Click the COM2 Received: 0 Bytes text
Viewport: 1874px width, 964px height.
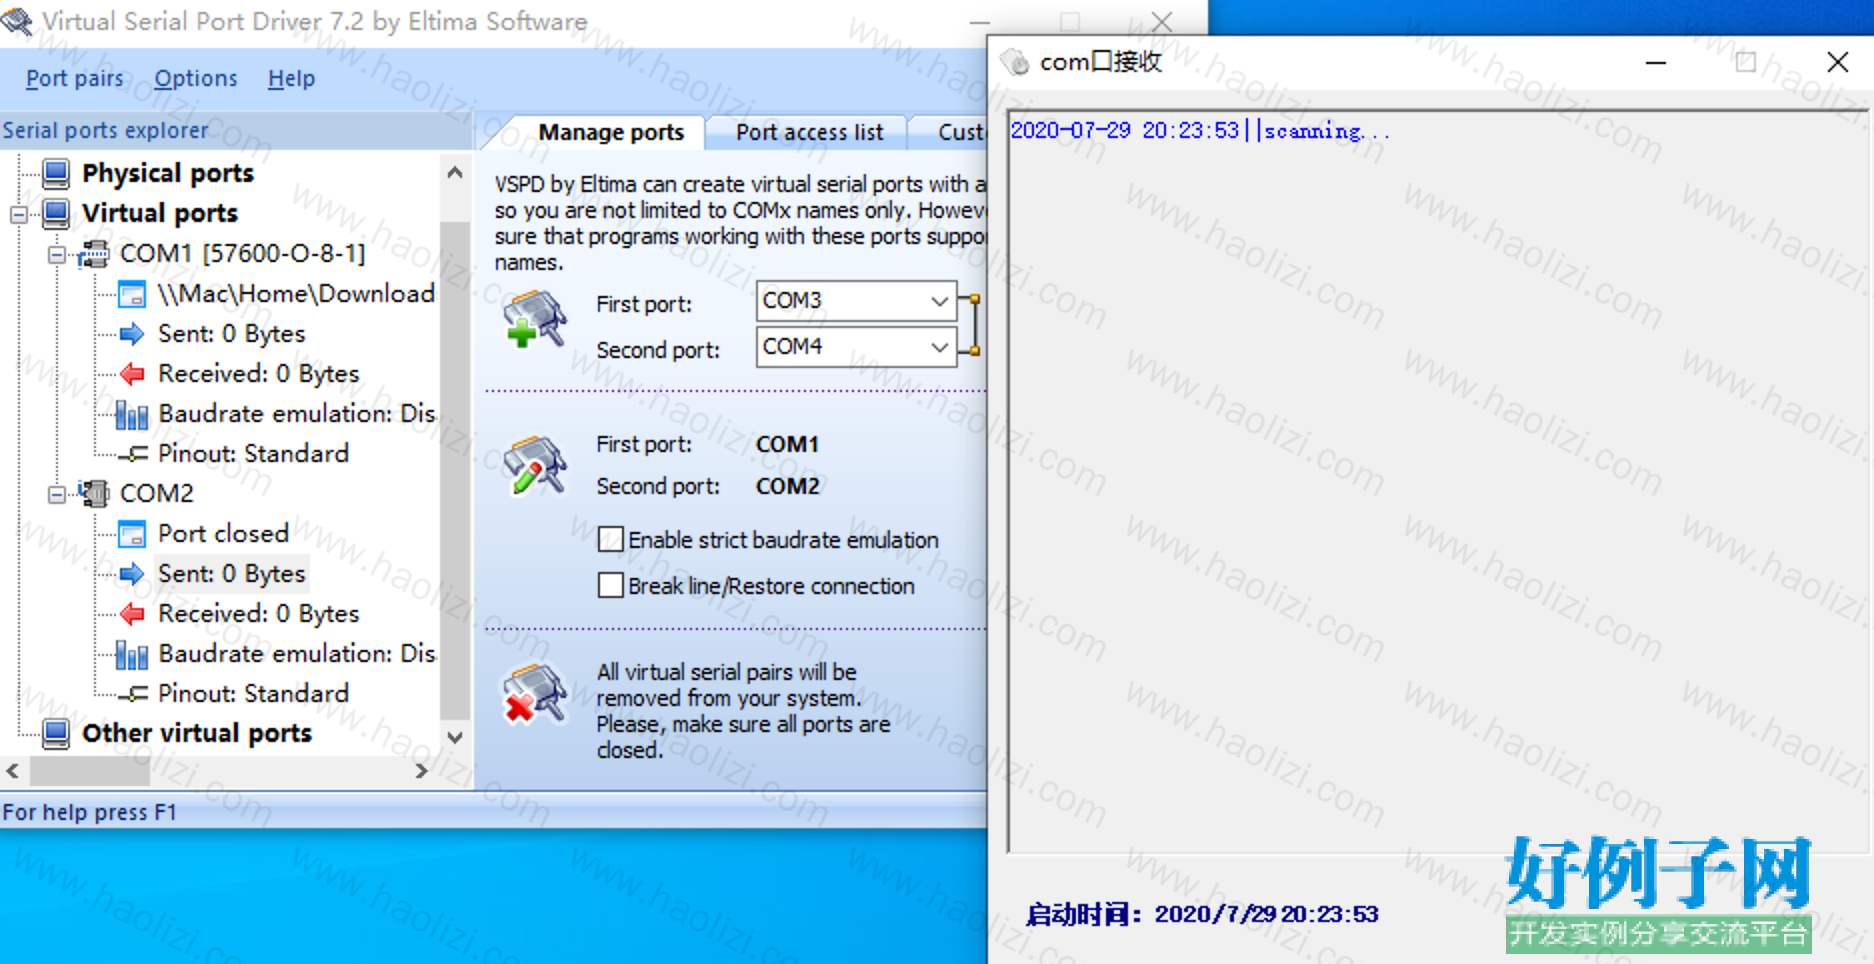(x=259, y=614)
